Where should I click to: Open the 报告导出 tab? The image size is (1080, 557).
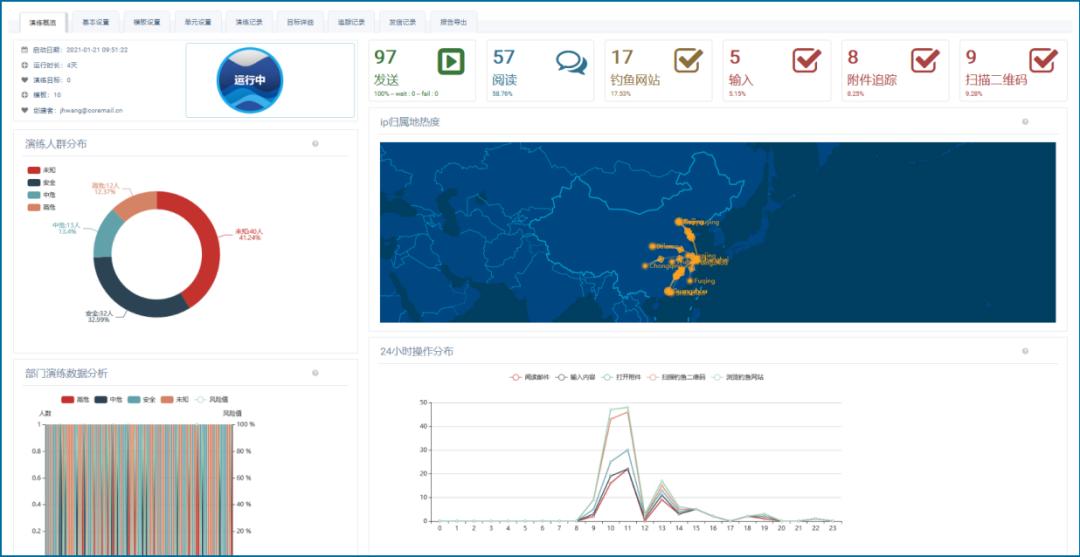point(453,22)
